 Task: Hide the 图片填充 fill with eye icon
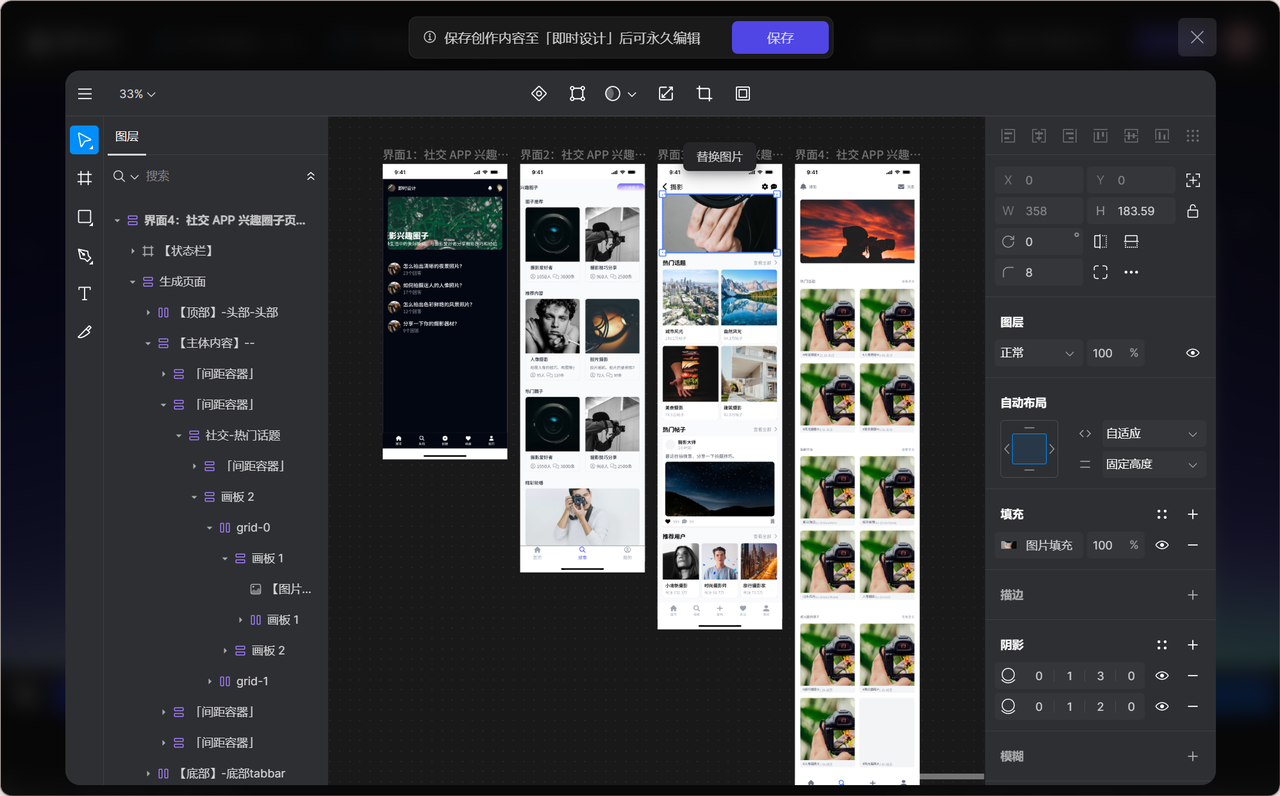pyautogui.click(x=1162, y=545)
